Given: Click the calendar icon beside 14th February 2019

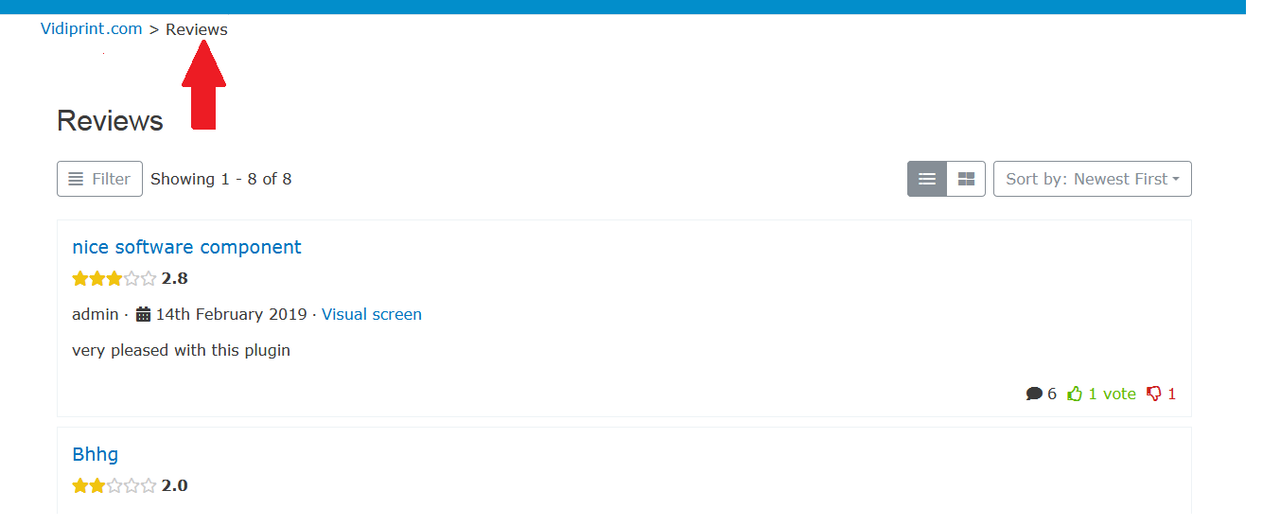Looking at the screenshot, I should [143, 314].
